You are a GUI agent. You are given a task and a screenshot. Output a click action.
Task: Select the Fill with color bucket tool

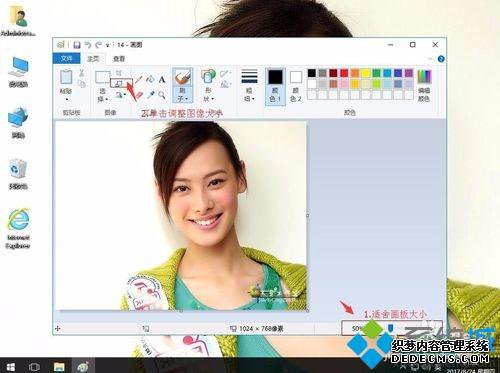pos(150,80)
